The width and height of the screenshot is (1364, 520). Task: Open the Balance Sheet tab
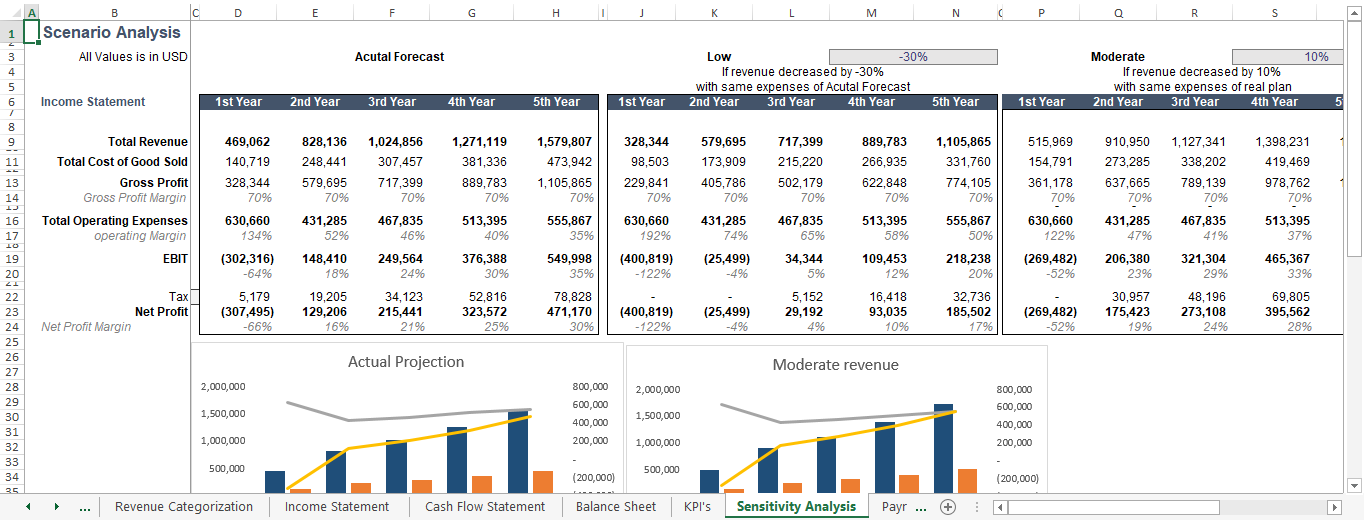[616, 507]
